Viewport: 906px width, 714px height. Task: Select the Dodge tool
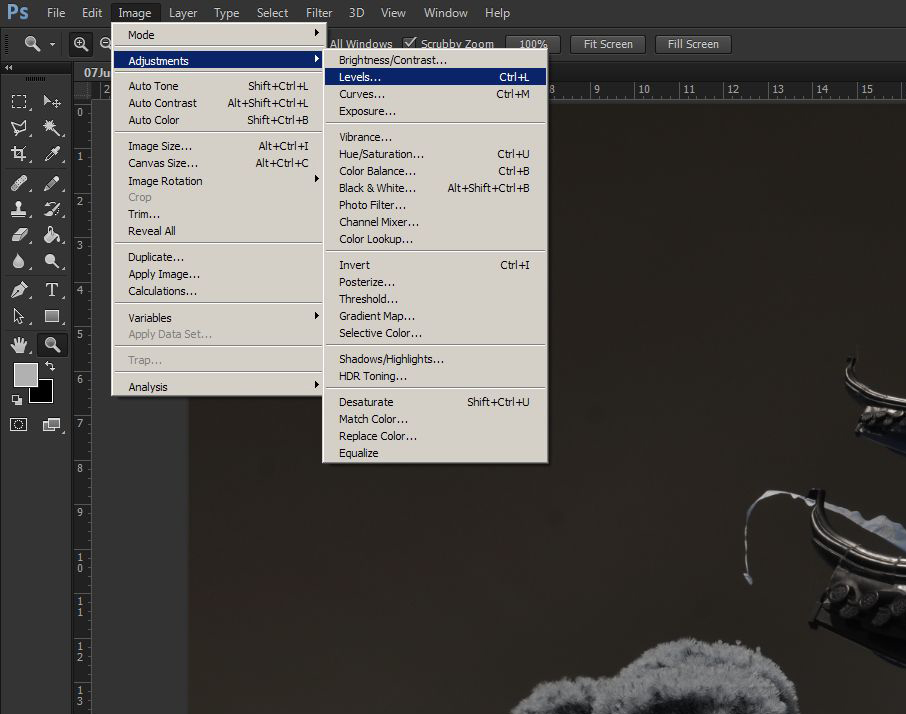click(x=52, y=261)
